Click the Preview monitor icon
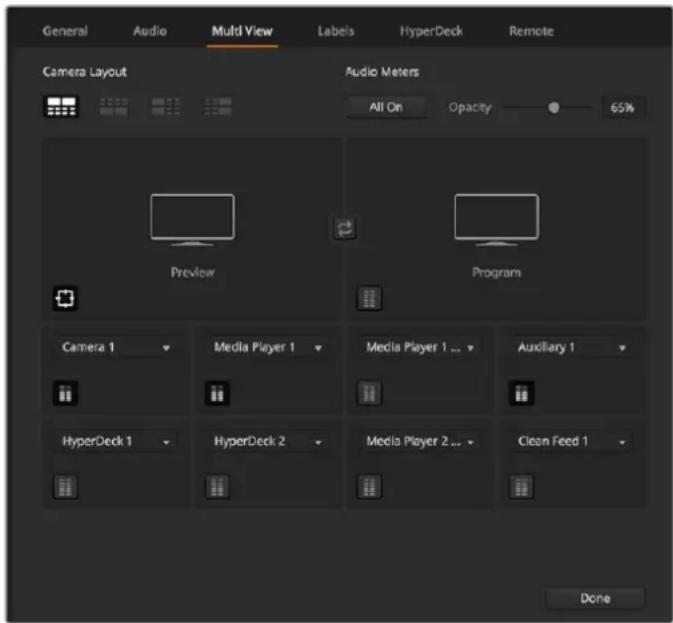Viewport: 673px width, 623px height. (x=192, y=220)
